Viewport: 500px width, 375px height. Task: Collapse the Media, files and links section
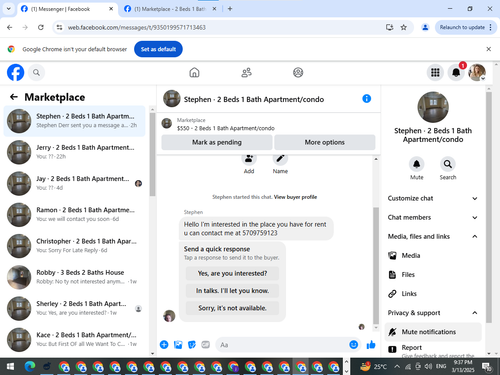tap(433, 236)
